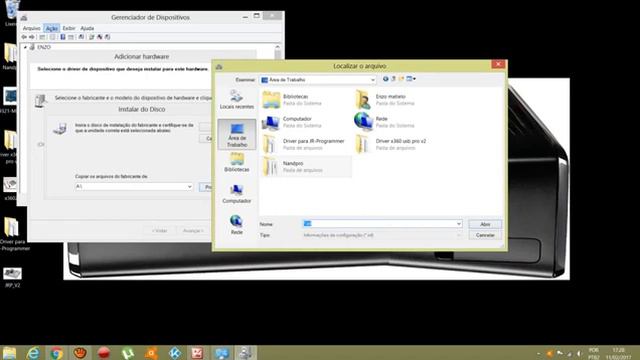This screenshot has width=640, height=360.
Task: Open Internet Explorer from the taskbar
Action: [33, 353]
